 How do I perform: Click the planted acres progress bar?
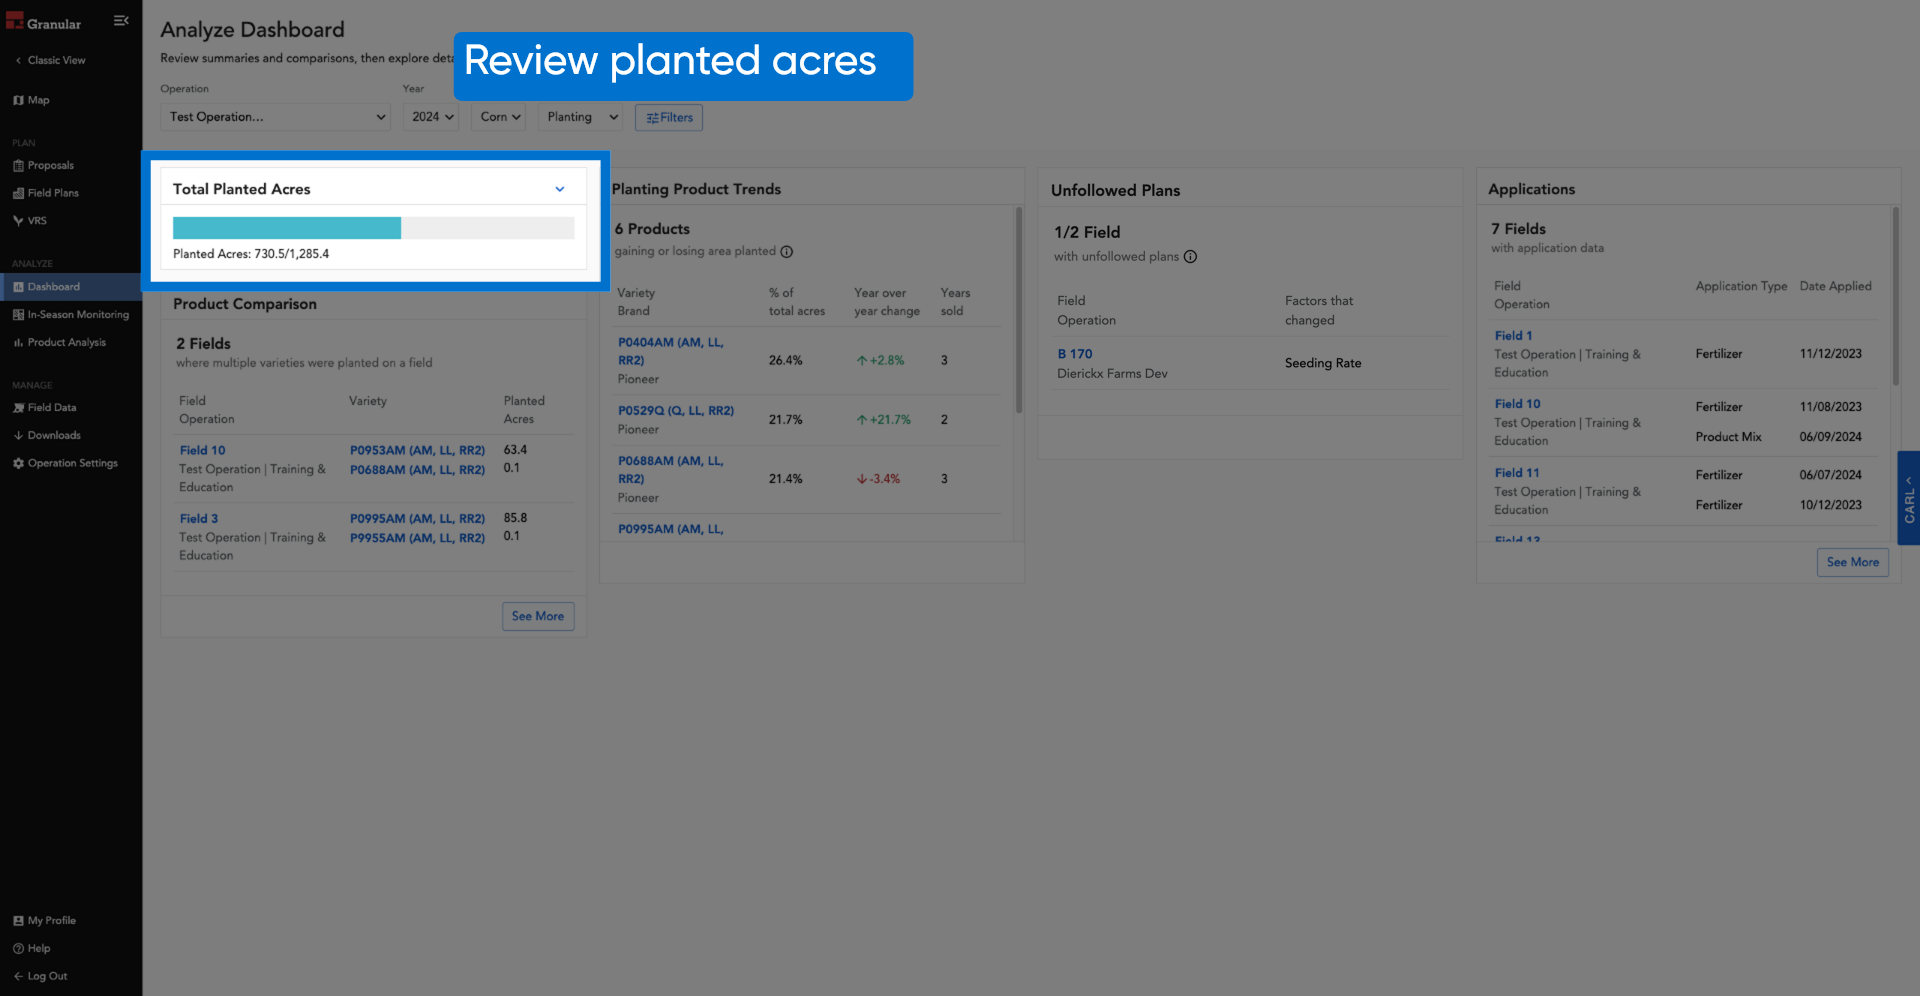pyautogui.click(x=373, y=228)
